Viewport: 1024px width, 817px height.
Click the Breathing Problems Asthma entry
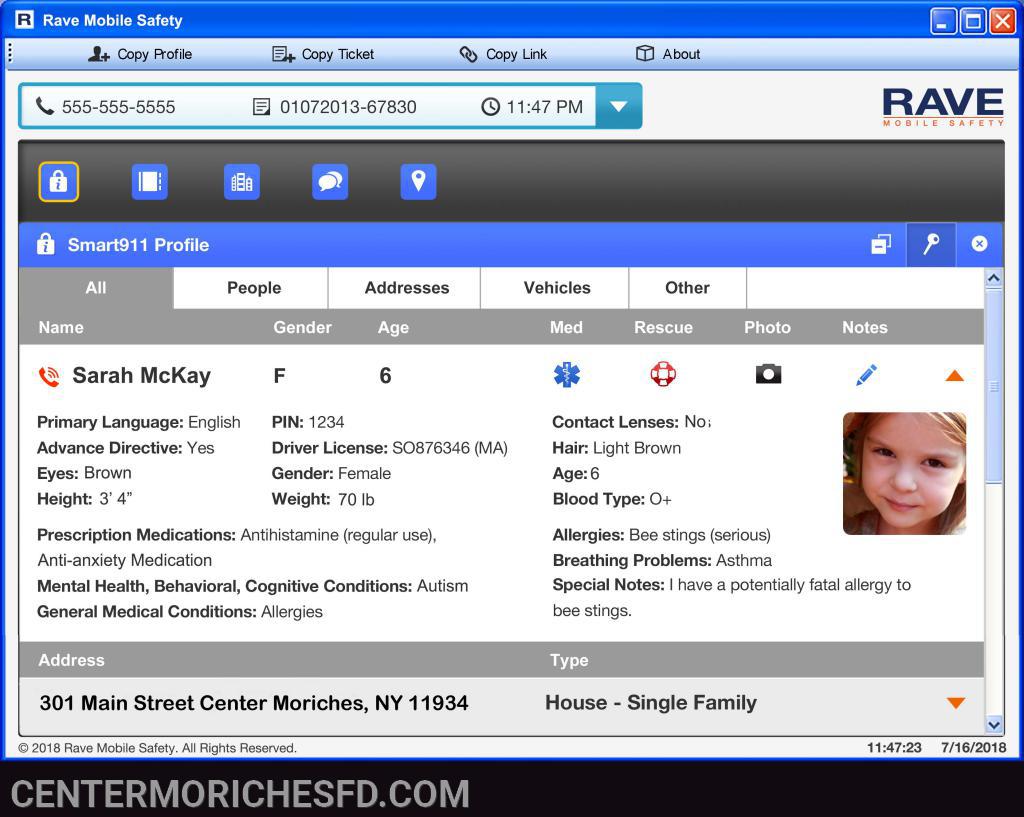(662, 560)
